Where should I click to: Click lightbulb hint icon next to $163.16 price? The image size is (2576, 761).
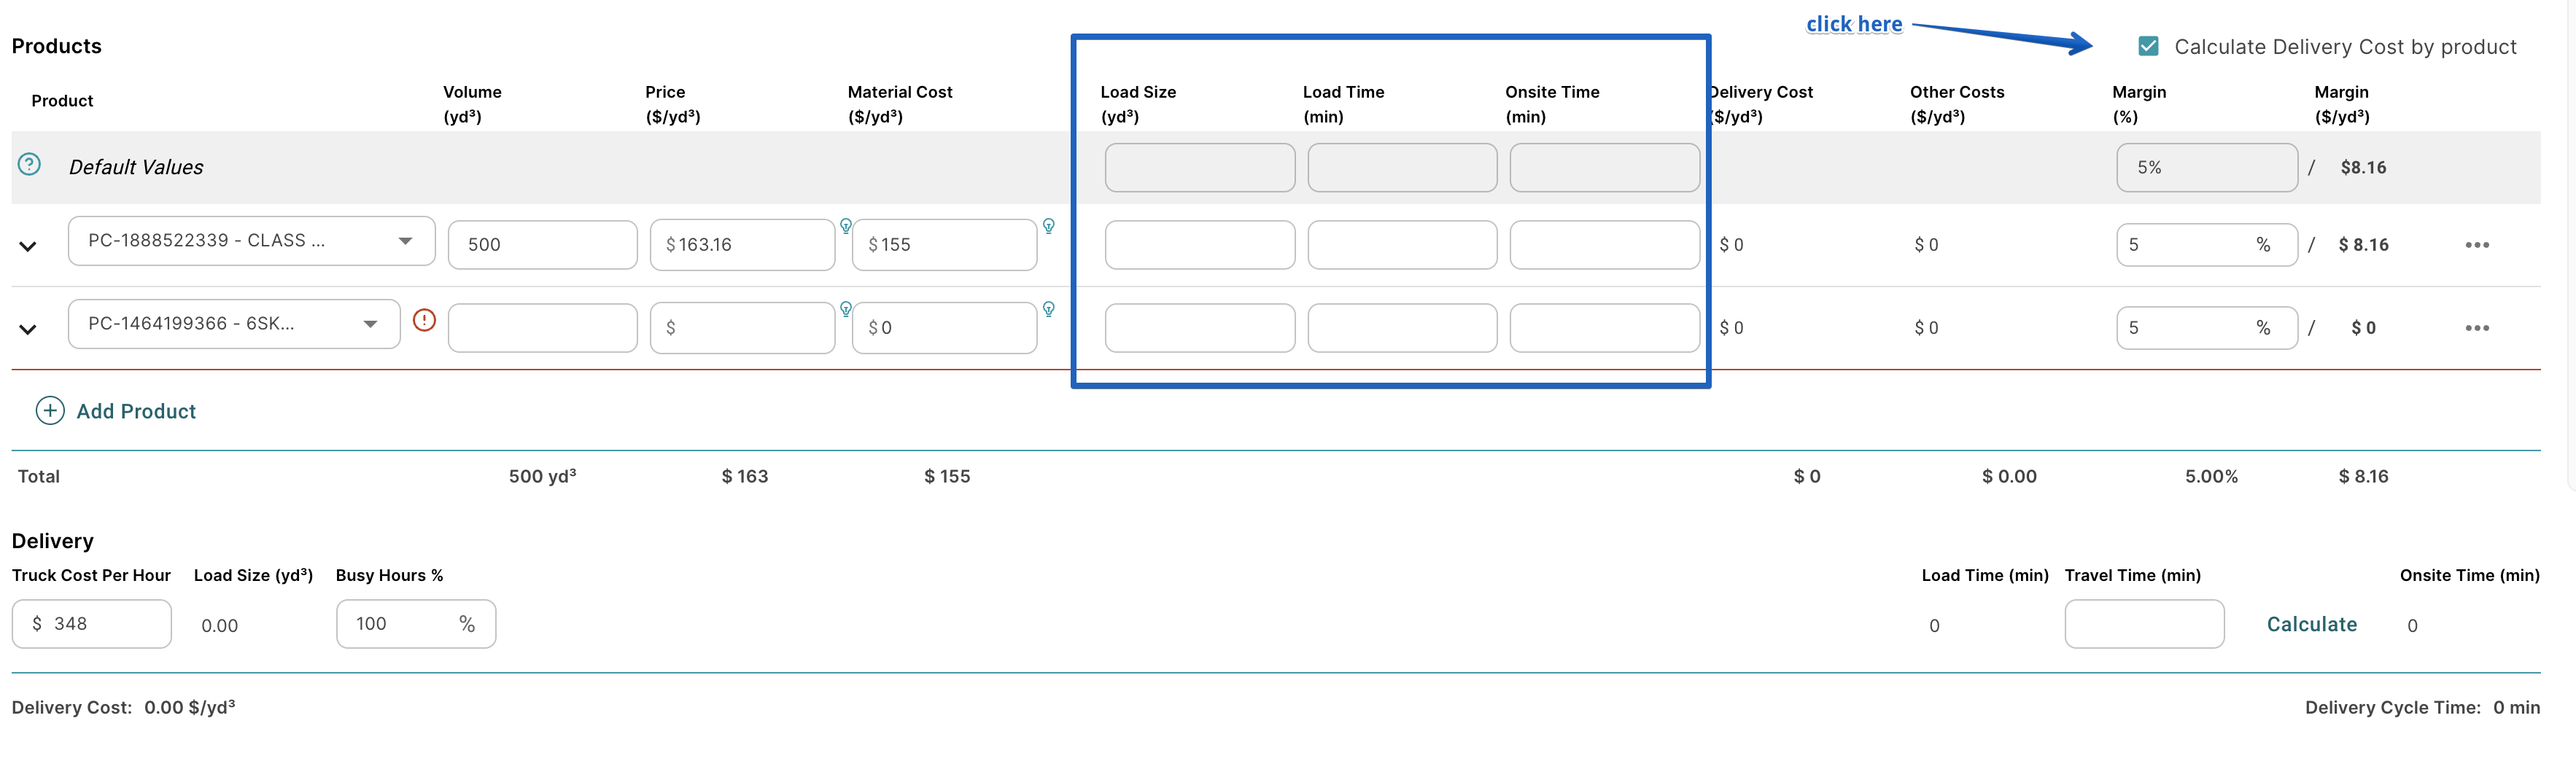pos(846,226)
